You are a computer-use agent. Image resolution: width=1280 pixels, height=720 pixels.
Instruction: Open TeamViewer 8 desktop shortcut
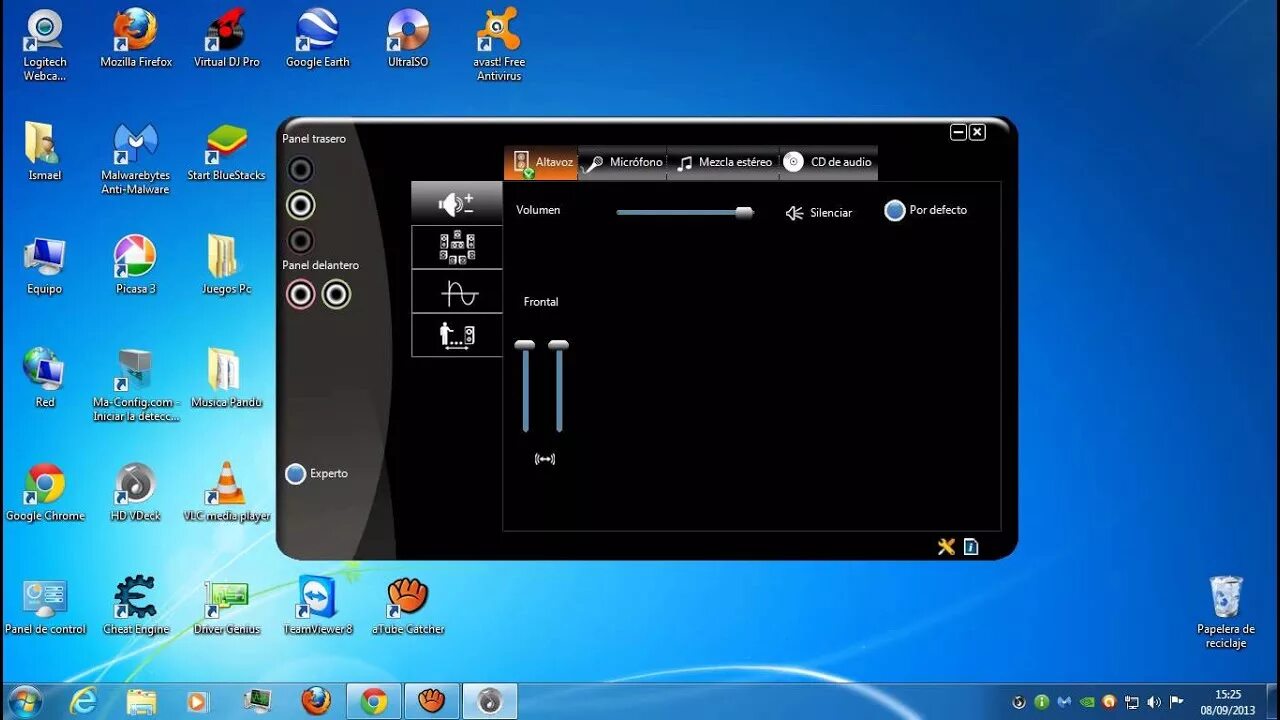(x=318, y=606)
